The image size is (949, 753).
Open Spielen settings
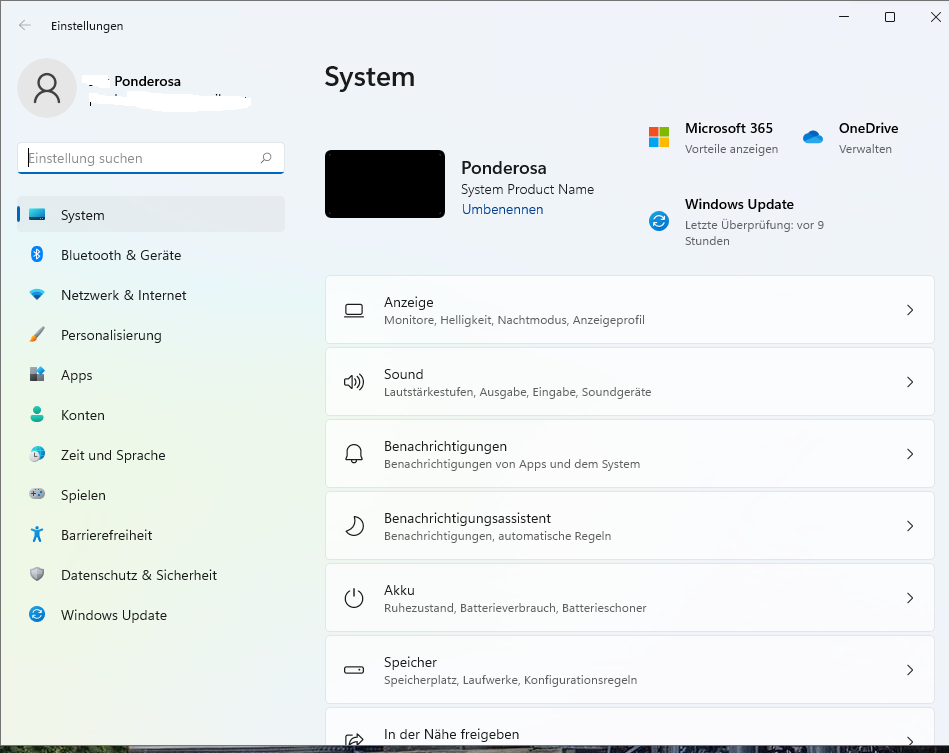coord(151,495)
